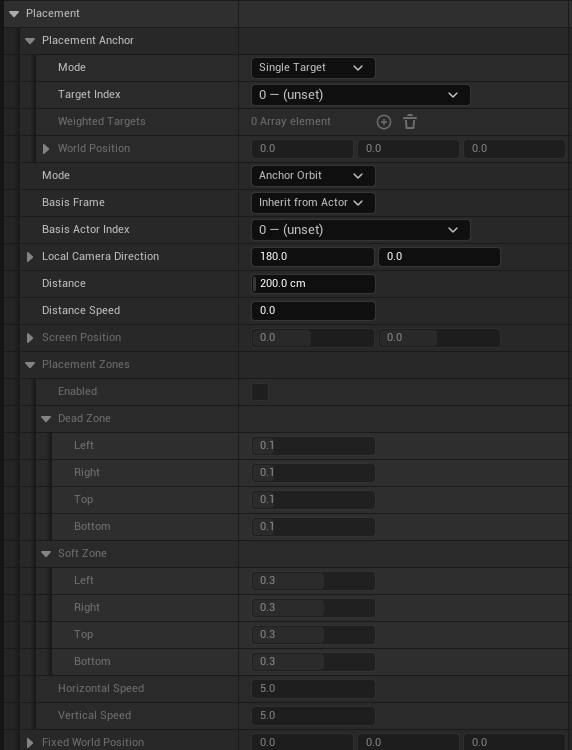This screenshot has height=750, width=572.
Task: Click the Local Camera Direction 180.0 field
Action: click(x=313, y=256)
